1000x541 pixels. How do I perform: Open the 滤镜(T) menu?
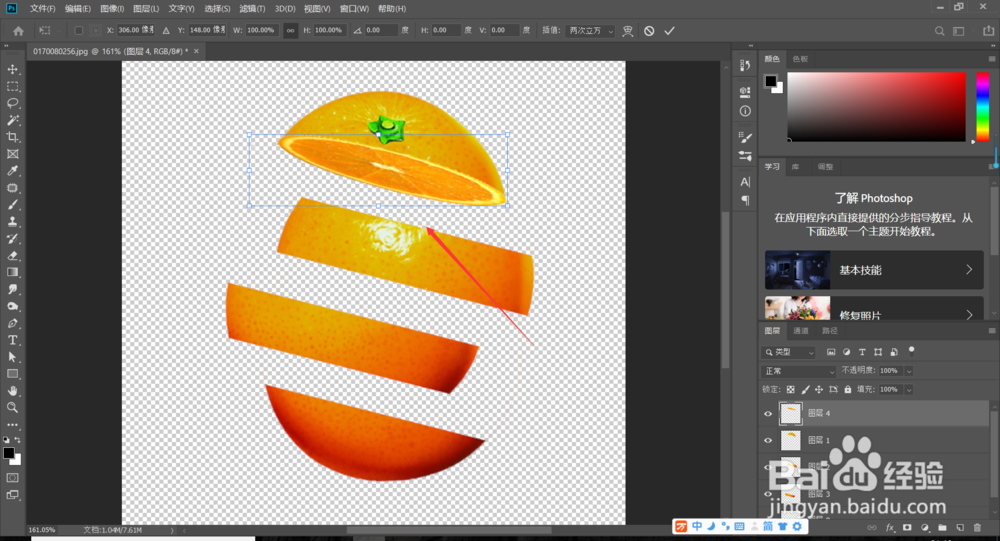pos(252,8)
